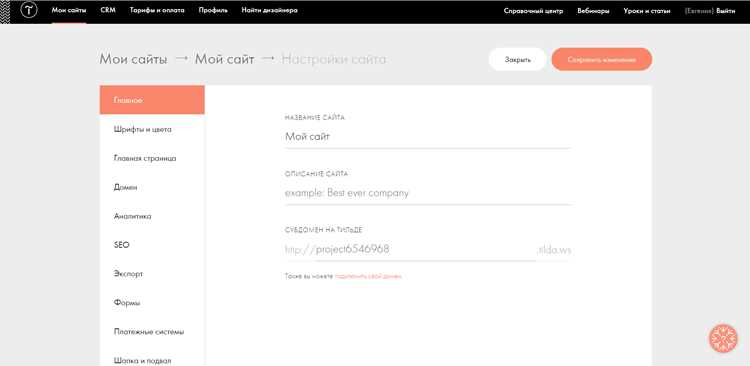The image size is (750, 366).
Task: Select Формы settings tab
Action: pos(152,303)
